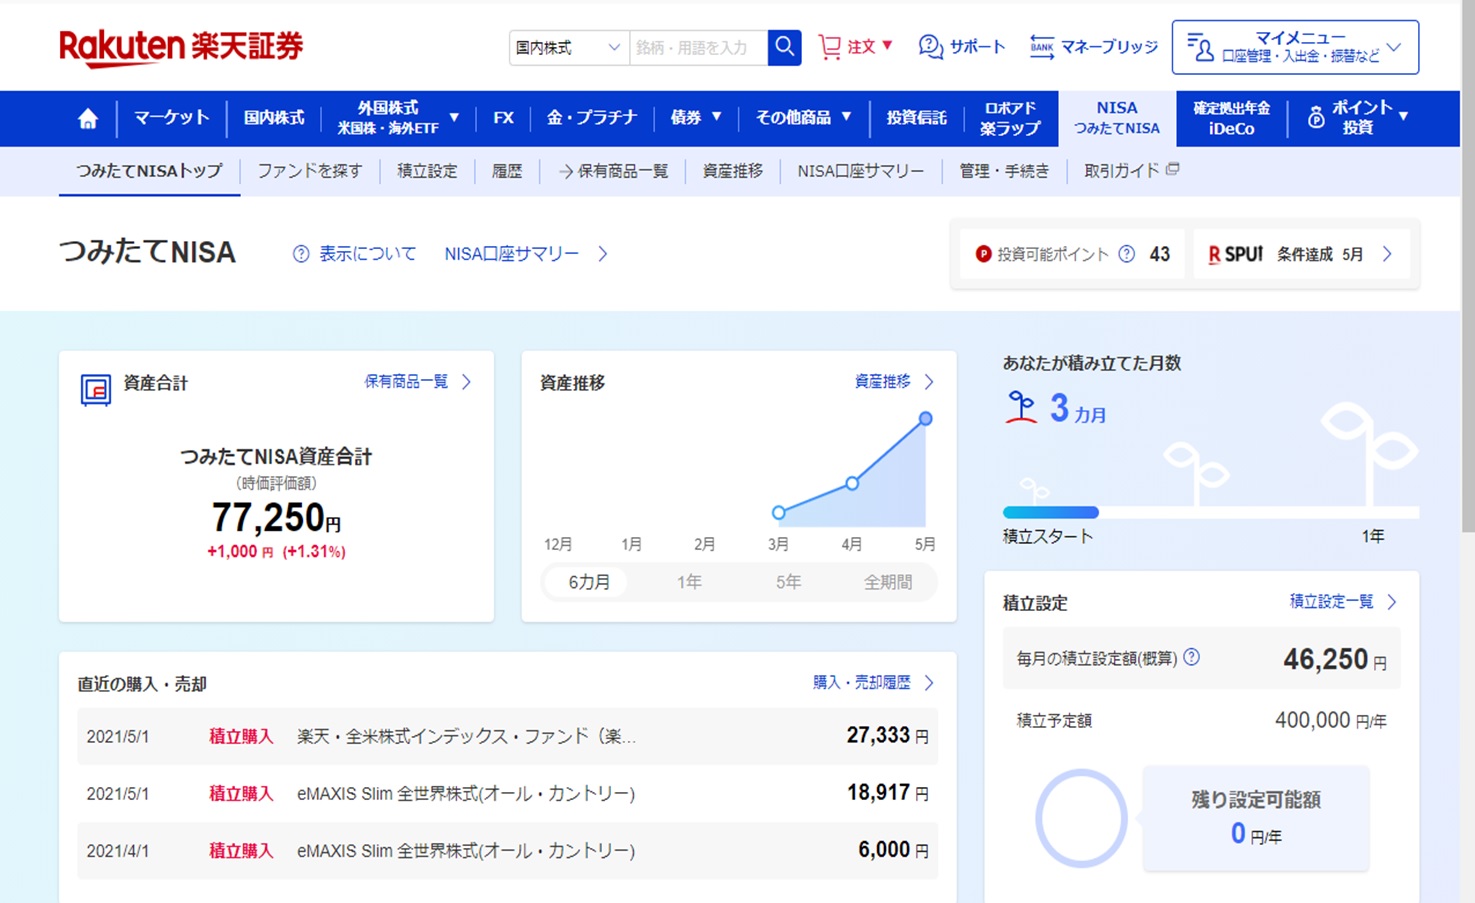This screenshot has height=903, width=1475.
Task: Expand the ポイント投資 dropdown
Action: point(1358,118)
